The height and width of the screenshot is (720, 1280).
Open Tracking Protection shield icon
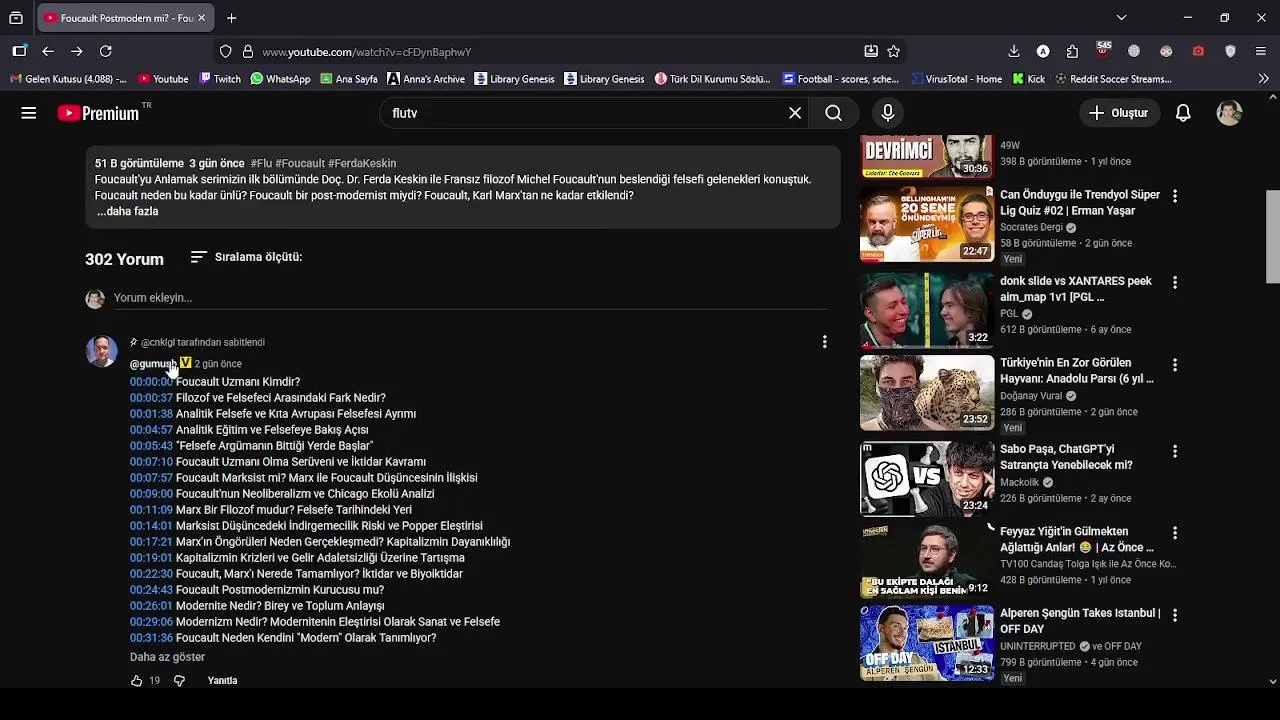226,51
